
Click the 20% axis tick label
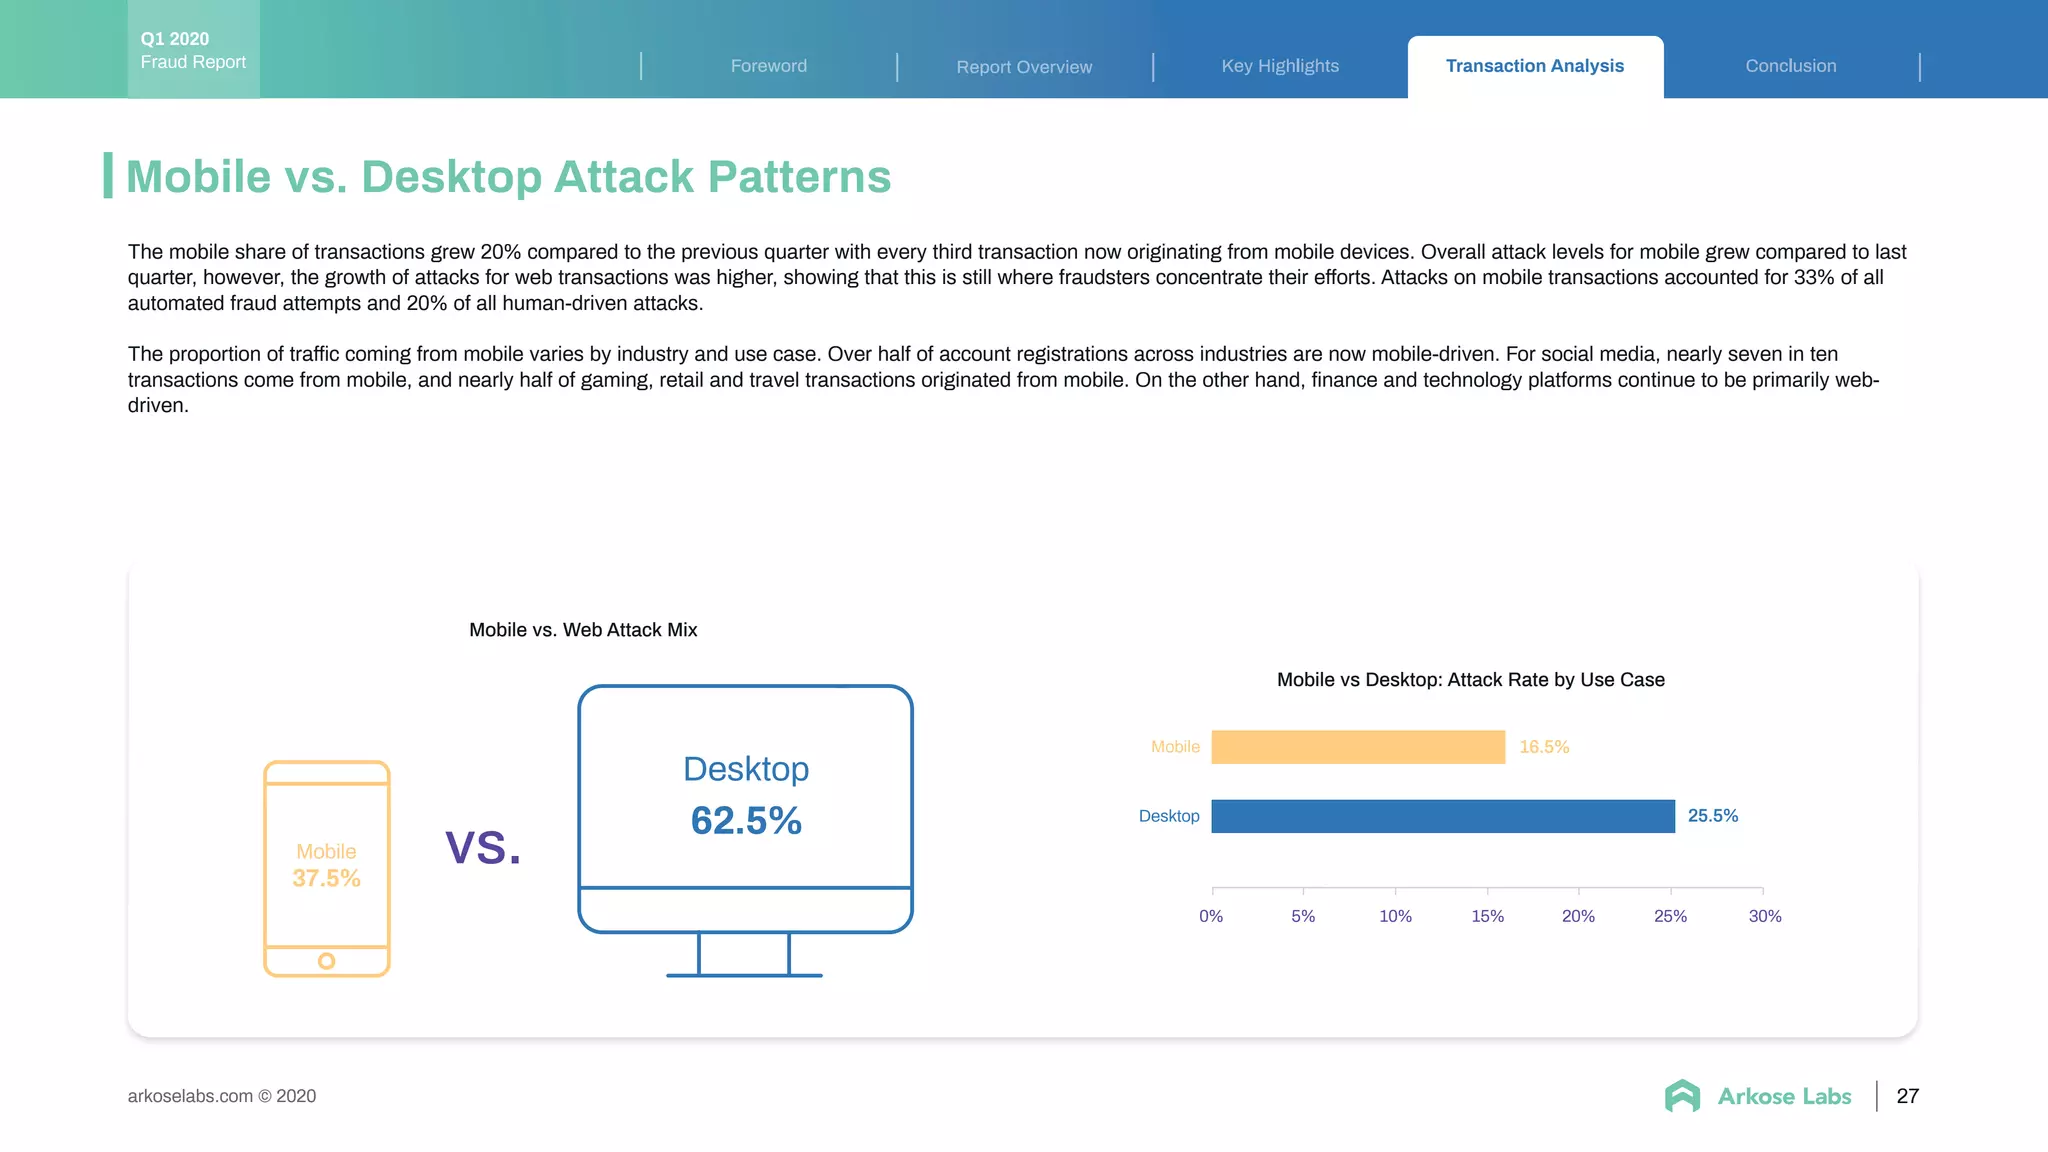(1578, 916)
